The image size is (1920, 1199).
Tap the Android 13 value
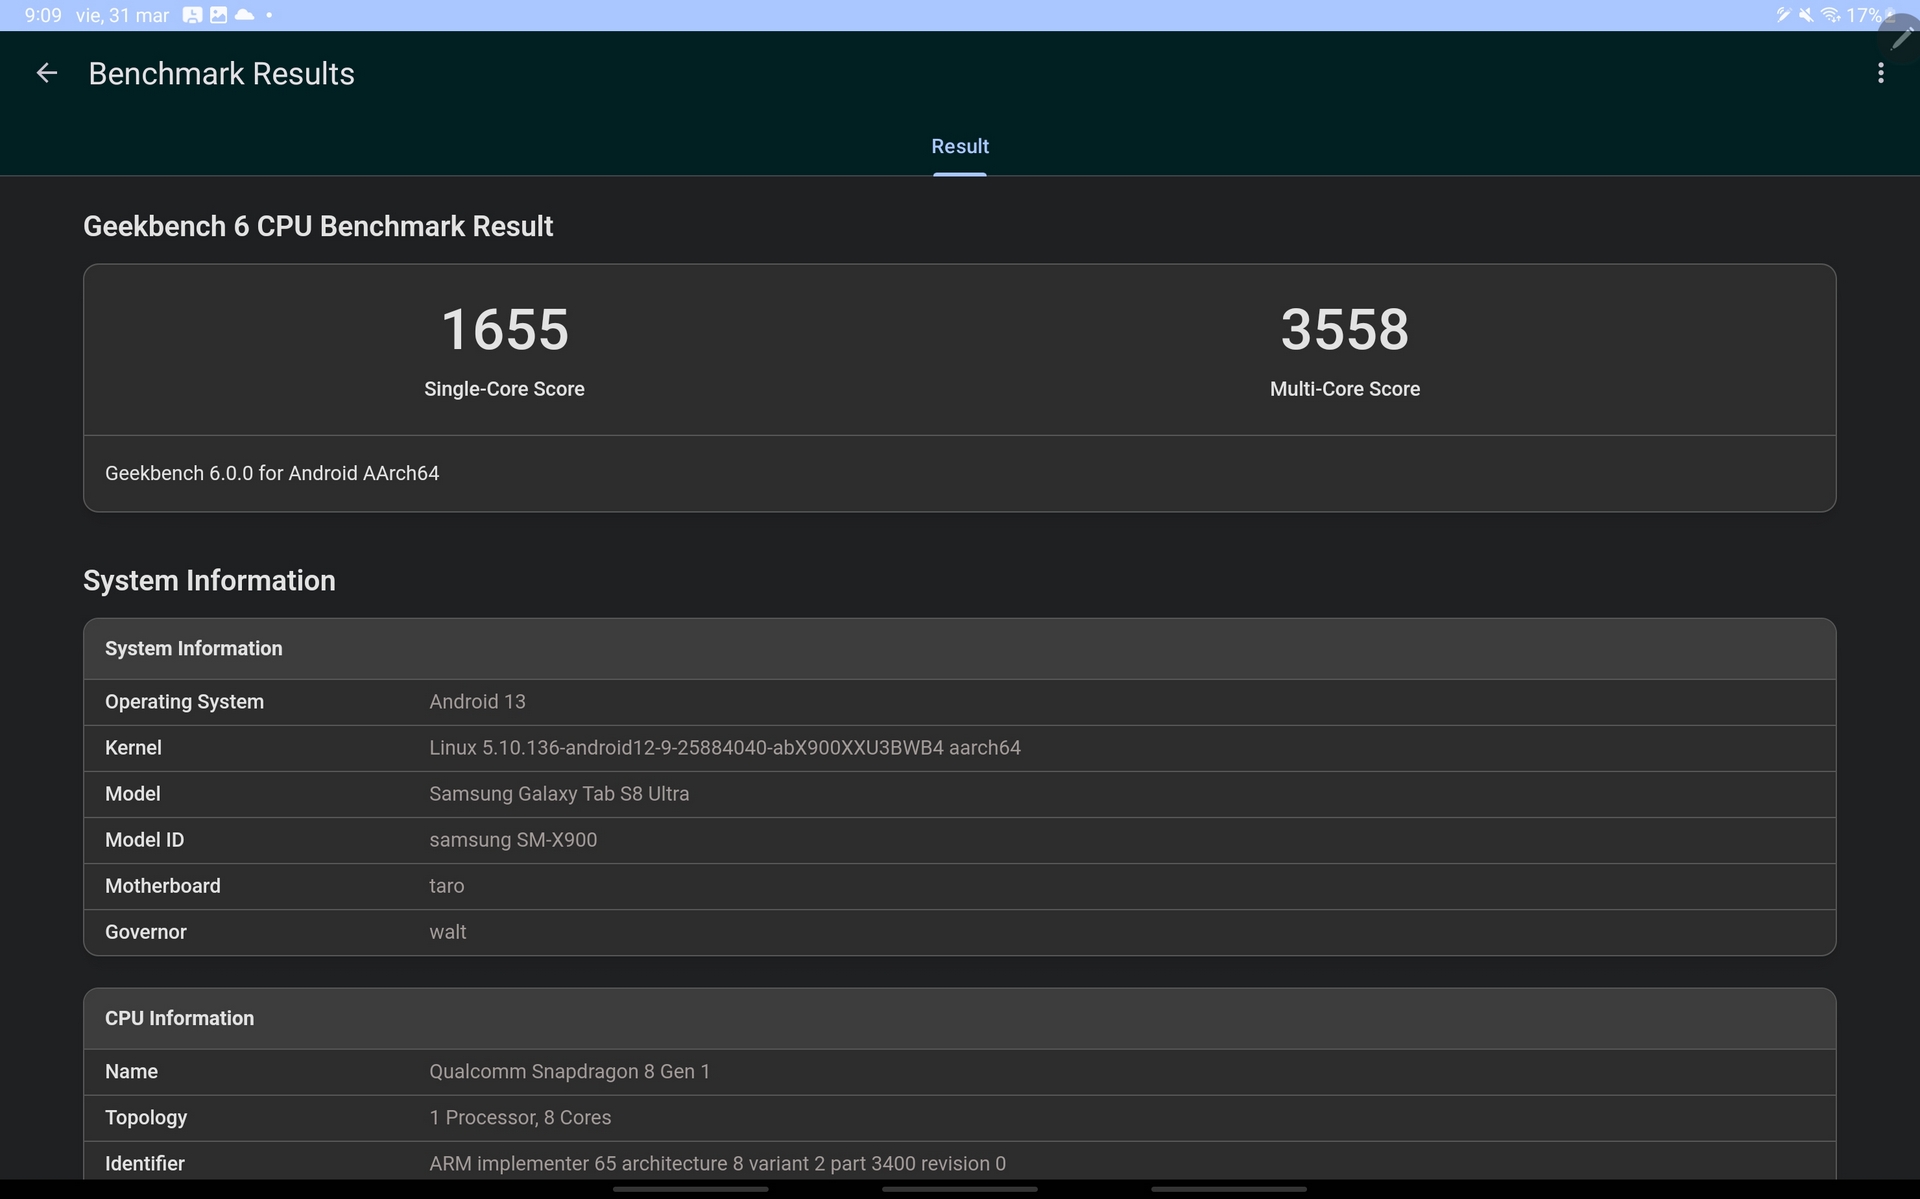[x=477, y=702]
